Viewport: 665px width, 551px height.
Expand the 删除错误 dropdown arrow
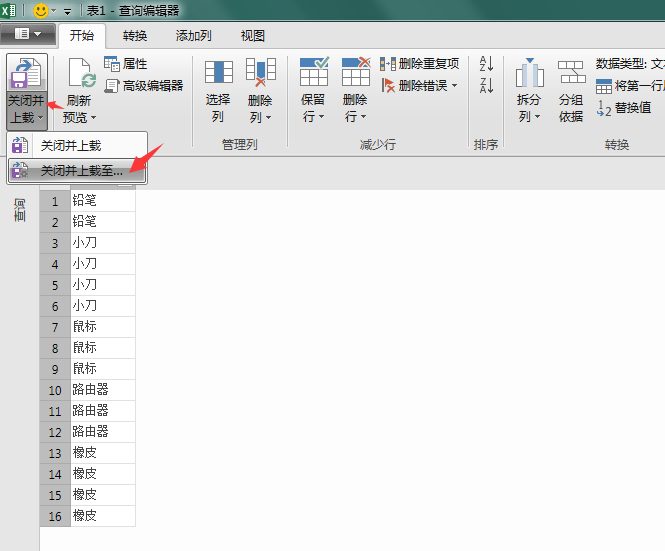tap(455, 86)
